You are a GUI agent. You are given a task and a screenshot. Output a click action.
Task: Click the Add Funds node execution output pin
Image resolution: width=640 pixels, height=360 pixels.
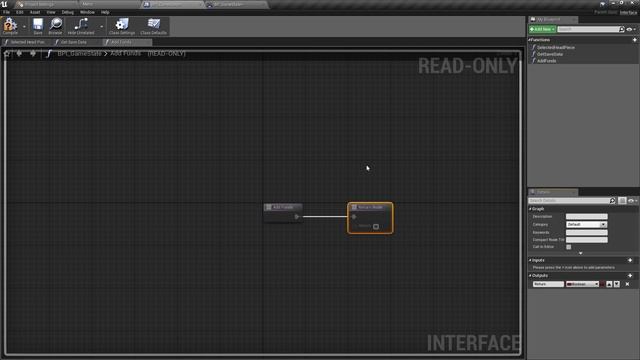tap(297, 217)
